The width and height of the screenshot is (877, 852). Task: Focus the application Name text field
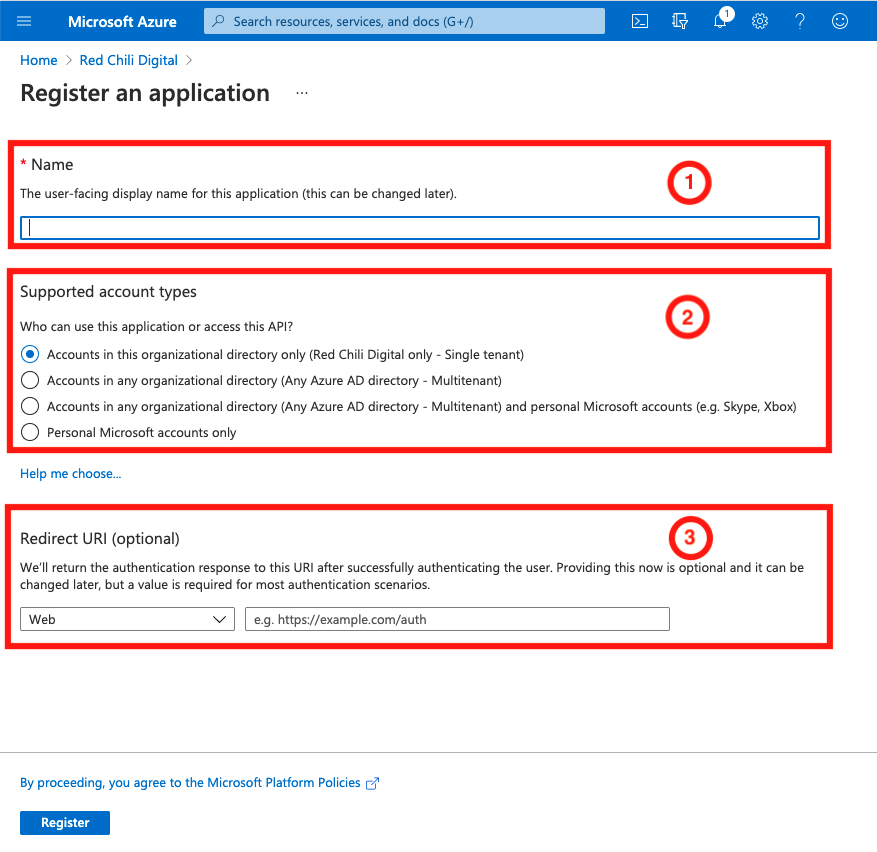[420, 228]
